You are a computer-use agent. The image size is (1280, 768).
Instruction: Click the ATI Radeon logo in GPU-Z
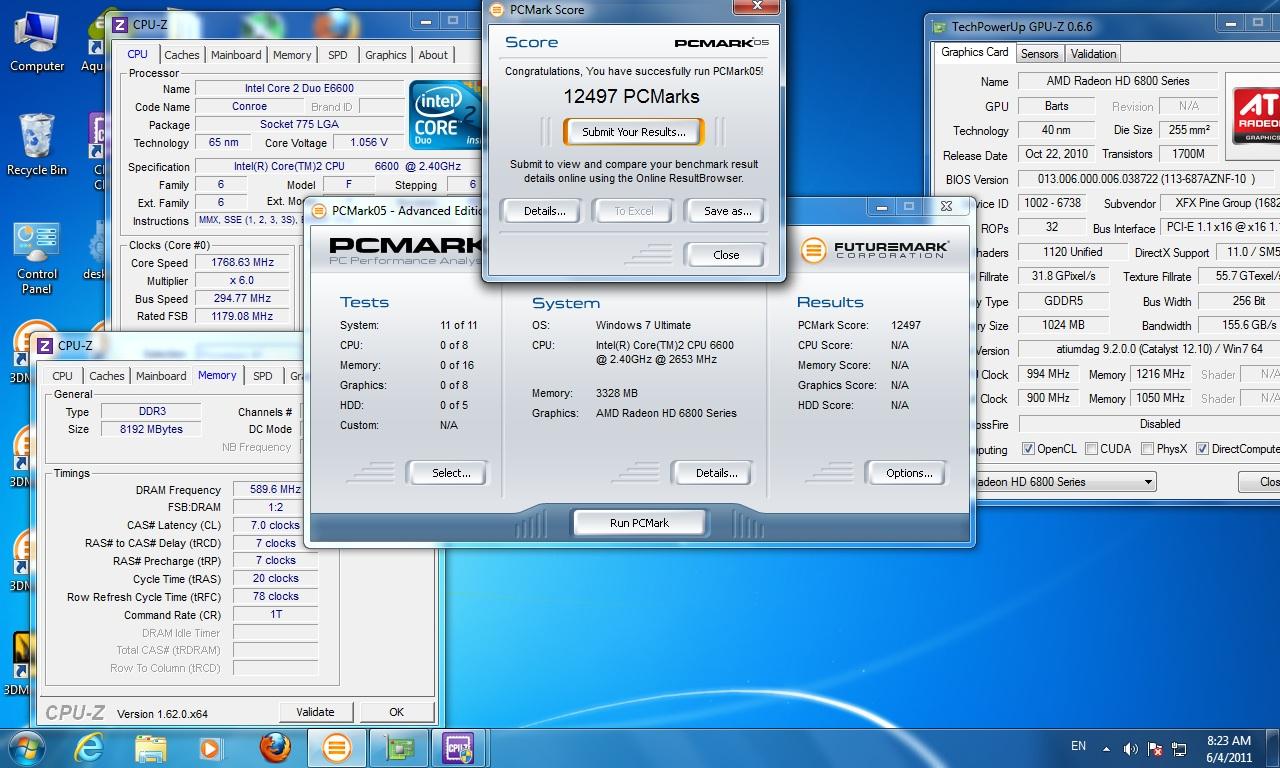pyautogui.click(x=1256, y=116)
